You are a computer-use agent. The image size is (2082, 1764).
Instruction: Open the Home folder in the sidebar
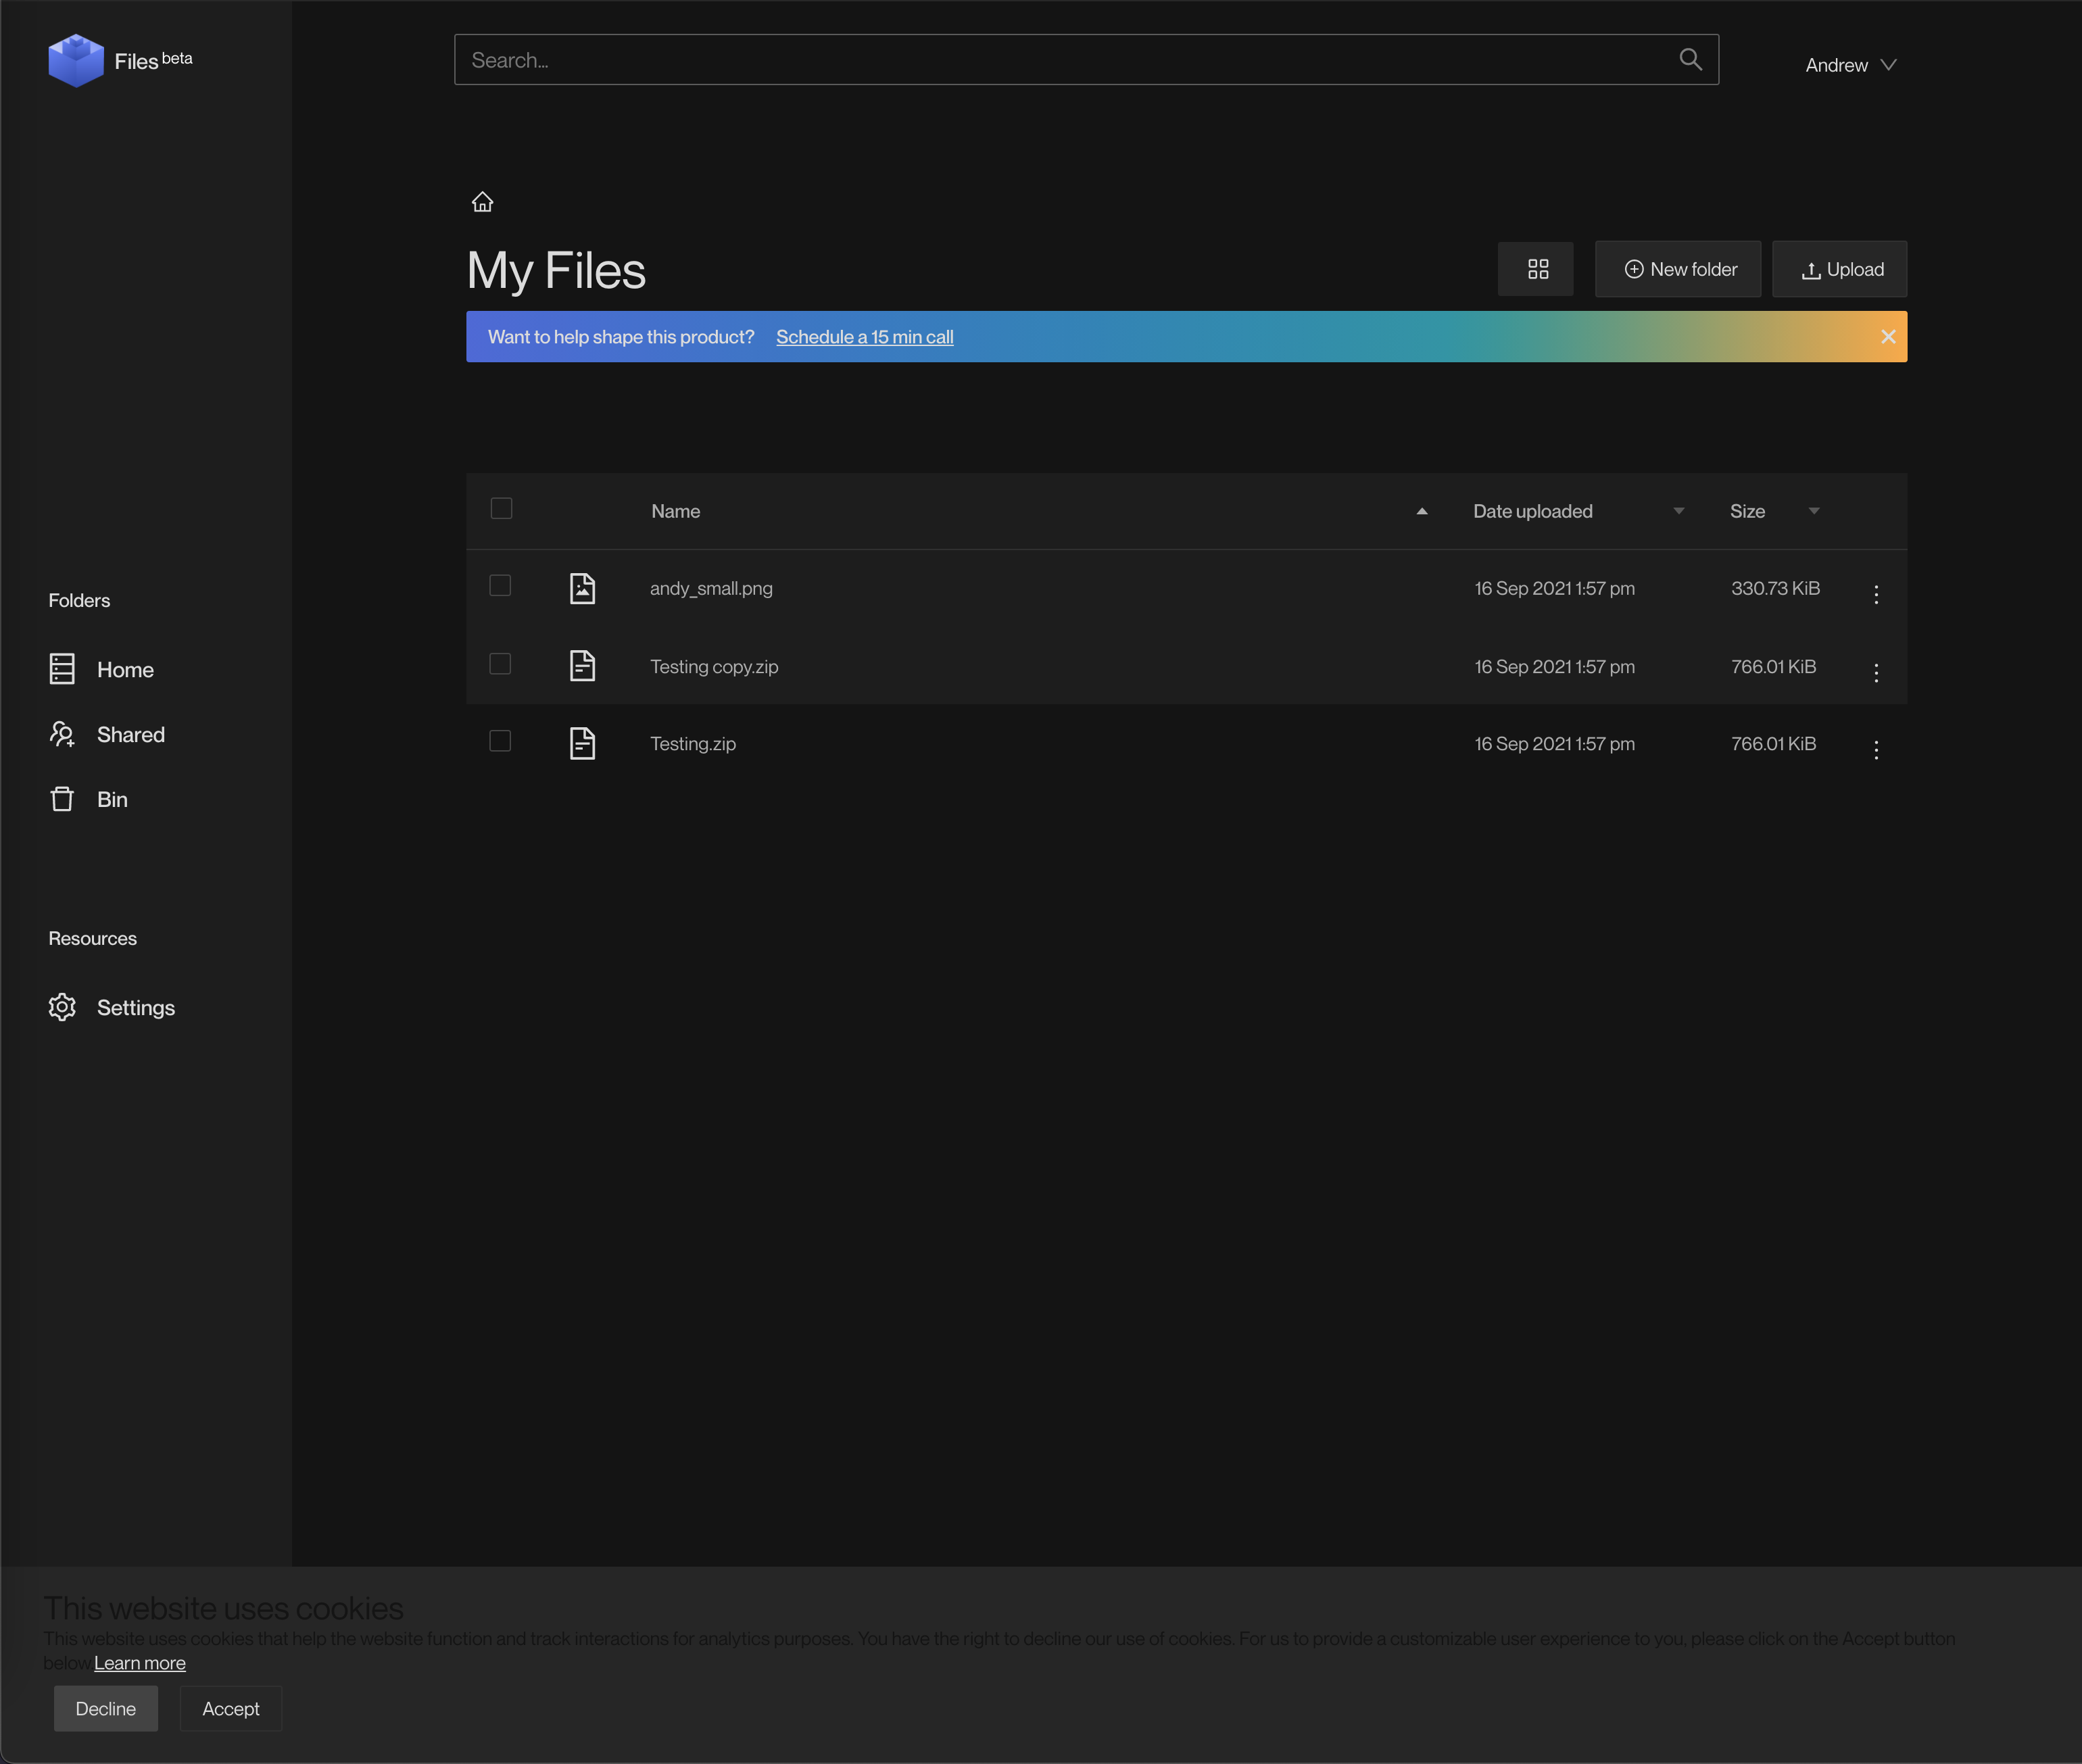click(x=125, y=669)
